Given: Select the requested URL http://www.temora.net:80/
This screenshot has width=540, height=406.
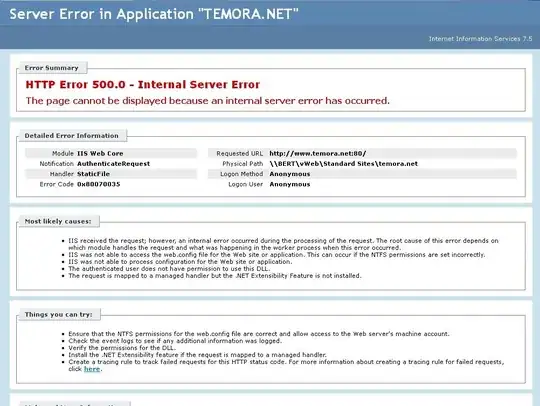Looking at the screenshot, I should [x=318, y=154].
